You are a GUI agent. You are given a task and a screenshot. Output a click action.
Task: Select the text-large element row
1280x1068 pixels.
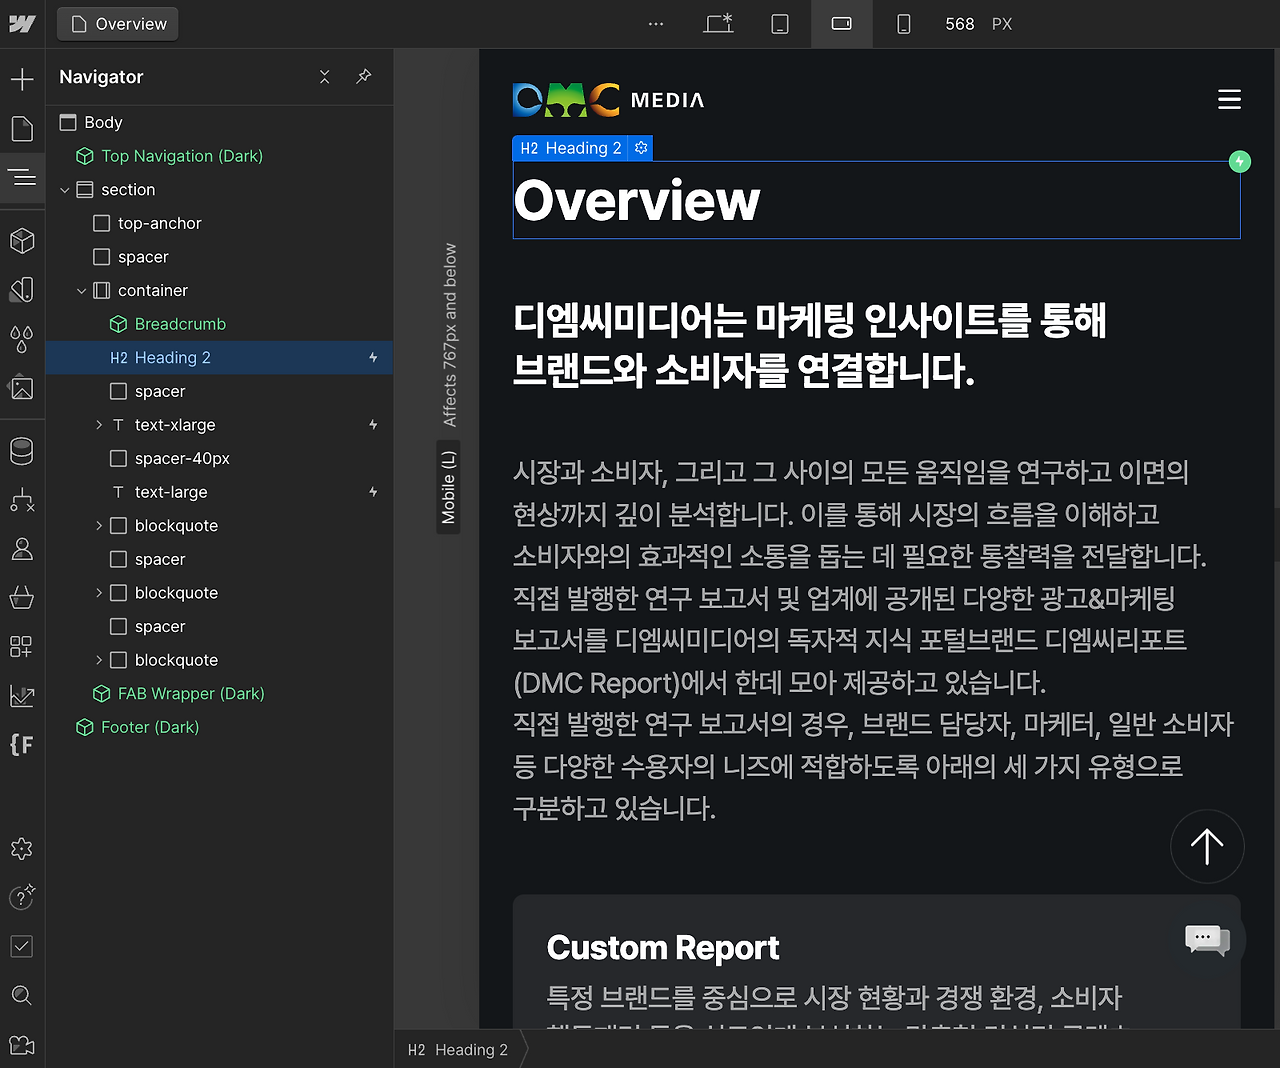coord(219,492)
